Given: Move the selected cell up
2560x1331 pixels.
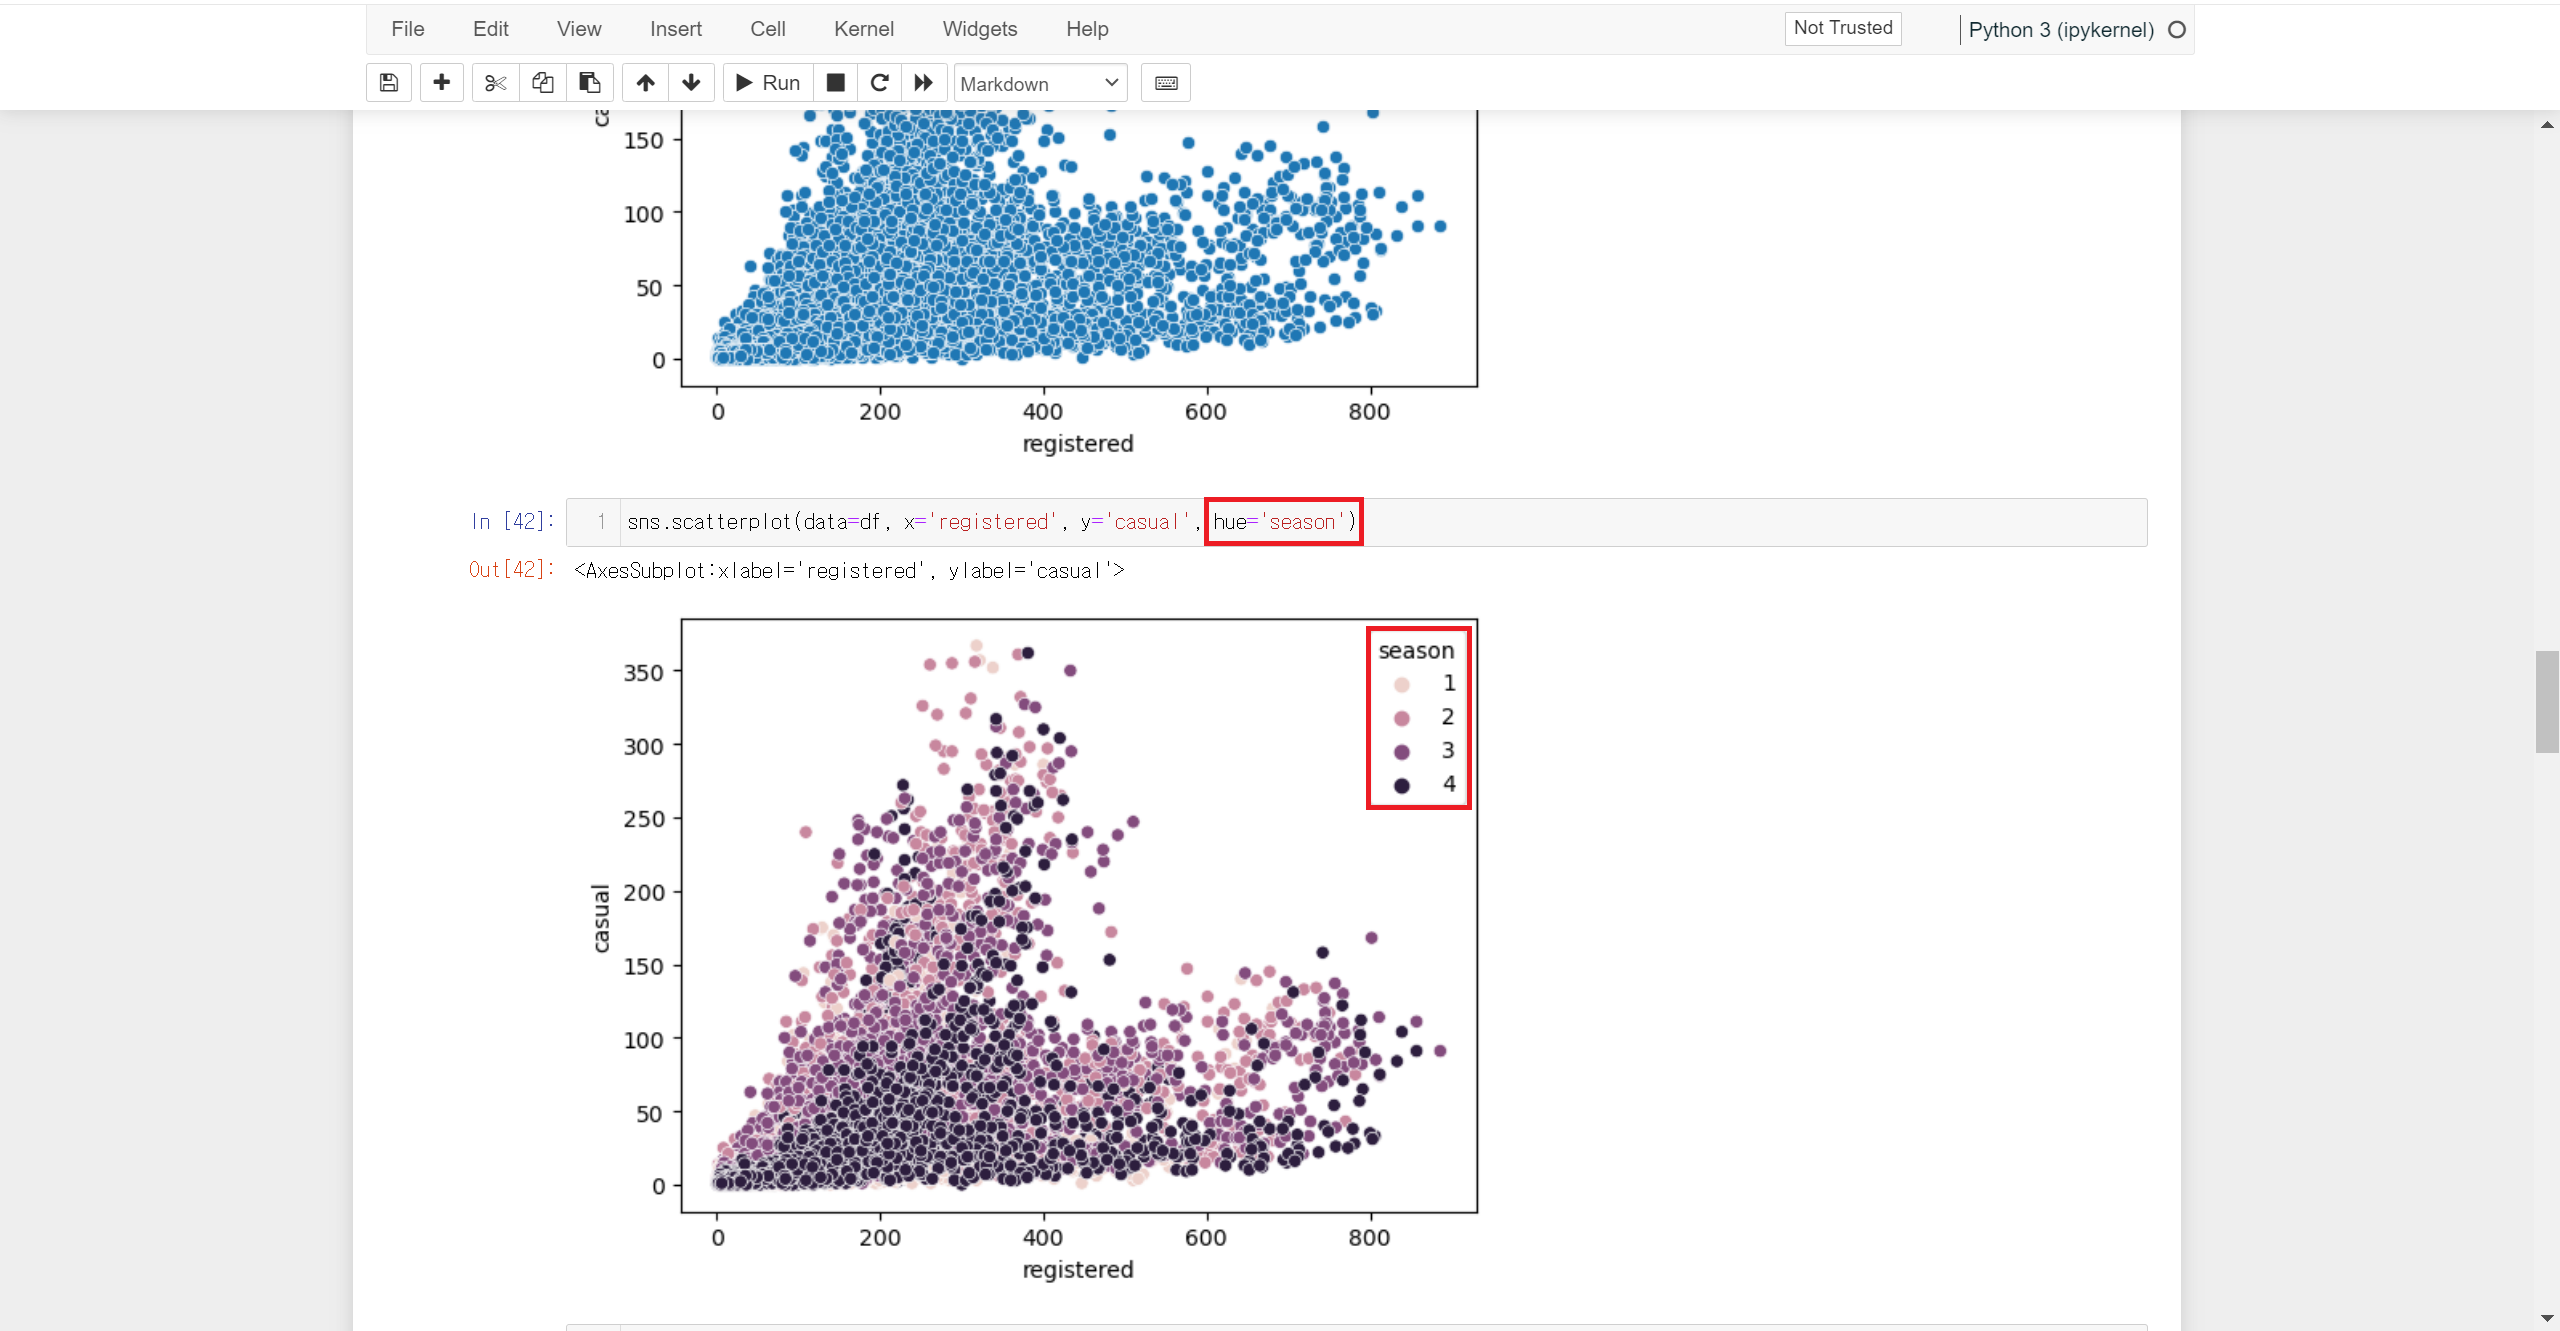Looking at the screenshot, I should click(646, 83).
